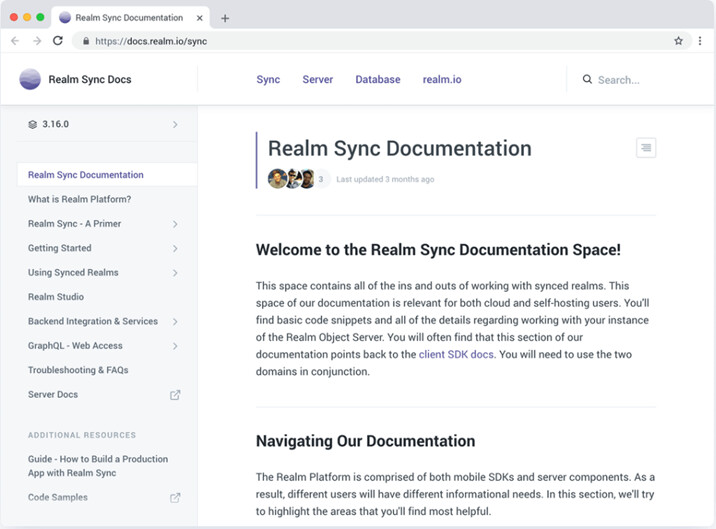Open Guide - How to Build a Production App
The image size is (716, 529).
(x=98, y=466)
